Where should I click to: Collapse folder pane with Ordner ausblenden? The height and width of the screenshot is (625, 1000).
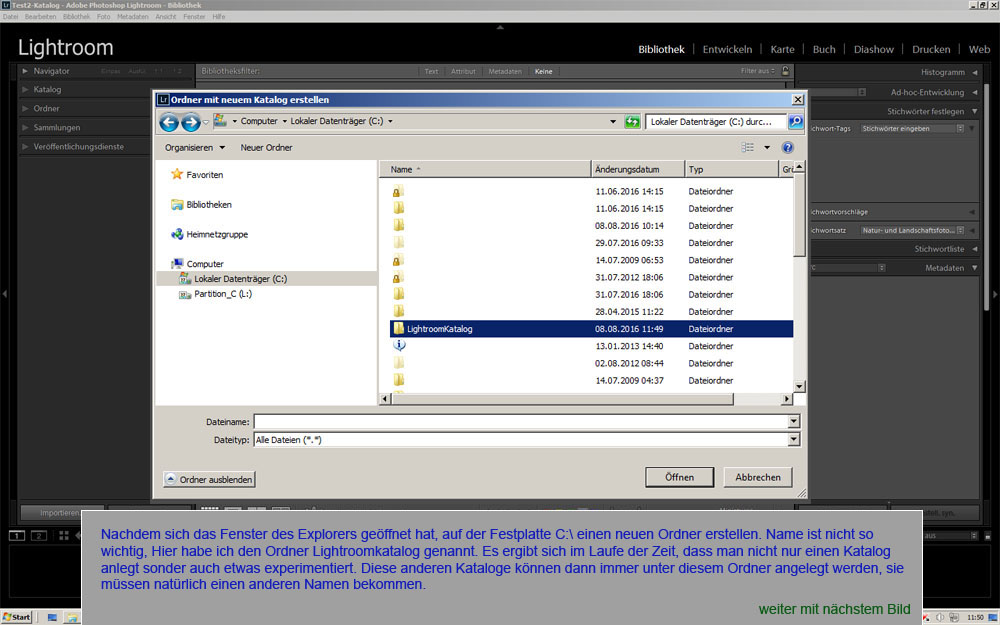[209, 479]
